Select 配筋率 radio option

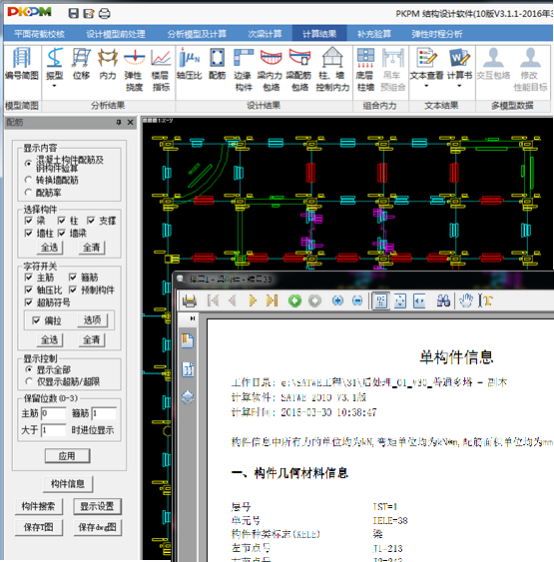click(x=28, y=192)
